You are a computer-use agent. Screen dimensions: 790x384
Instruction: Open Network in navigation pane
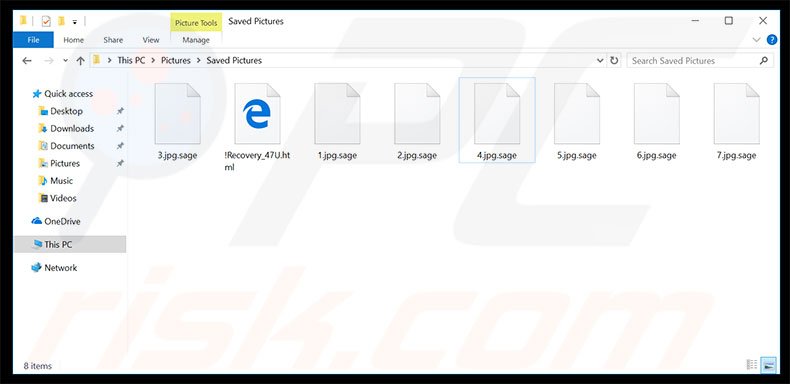(x=60, y=268)
